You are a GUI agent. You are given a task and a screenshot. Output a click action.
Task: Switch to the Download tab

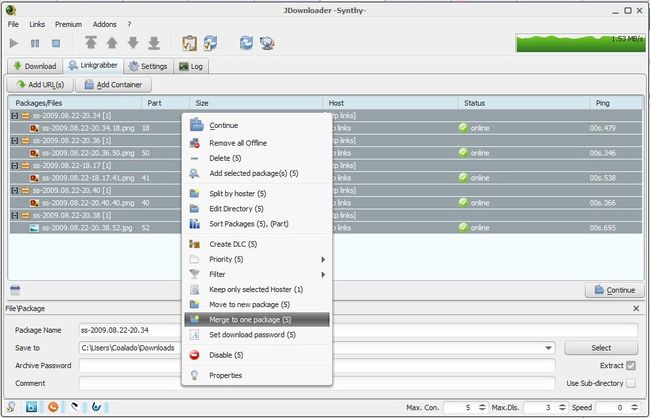coord(35,66)
